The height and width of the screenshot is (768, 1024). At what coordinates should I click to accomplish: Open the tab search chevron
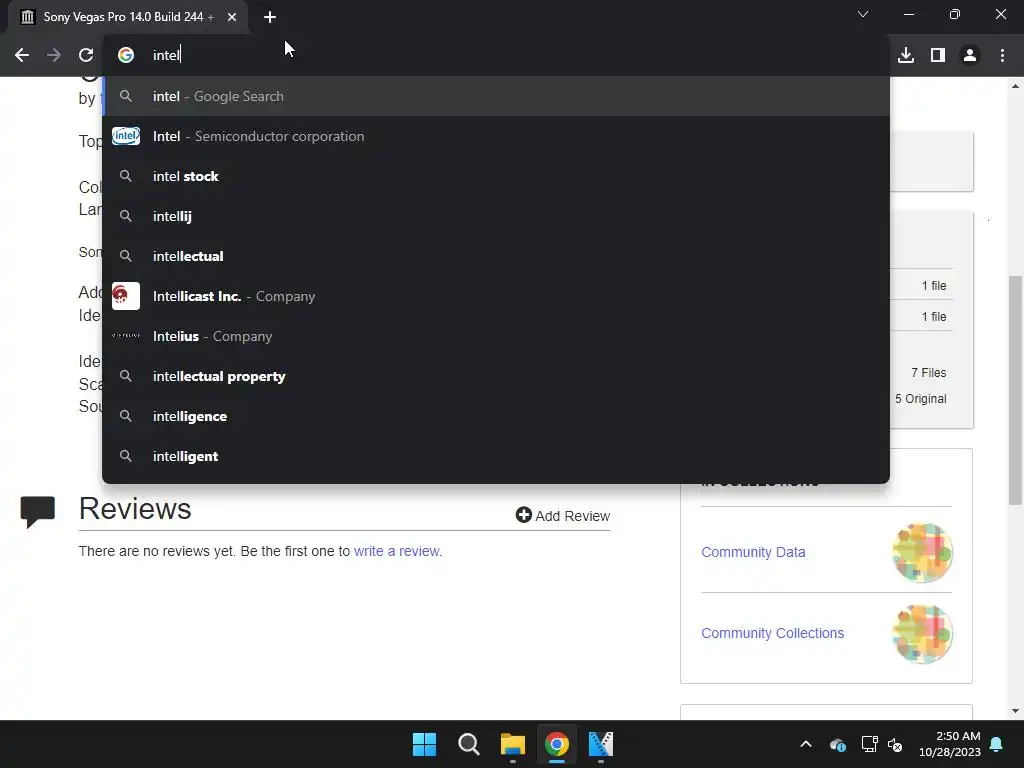tap(863, 14)
